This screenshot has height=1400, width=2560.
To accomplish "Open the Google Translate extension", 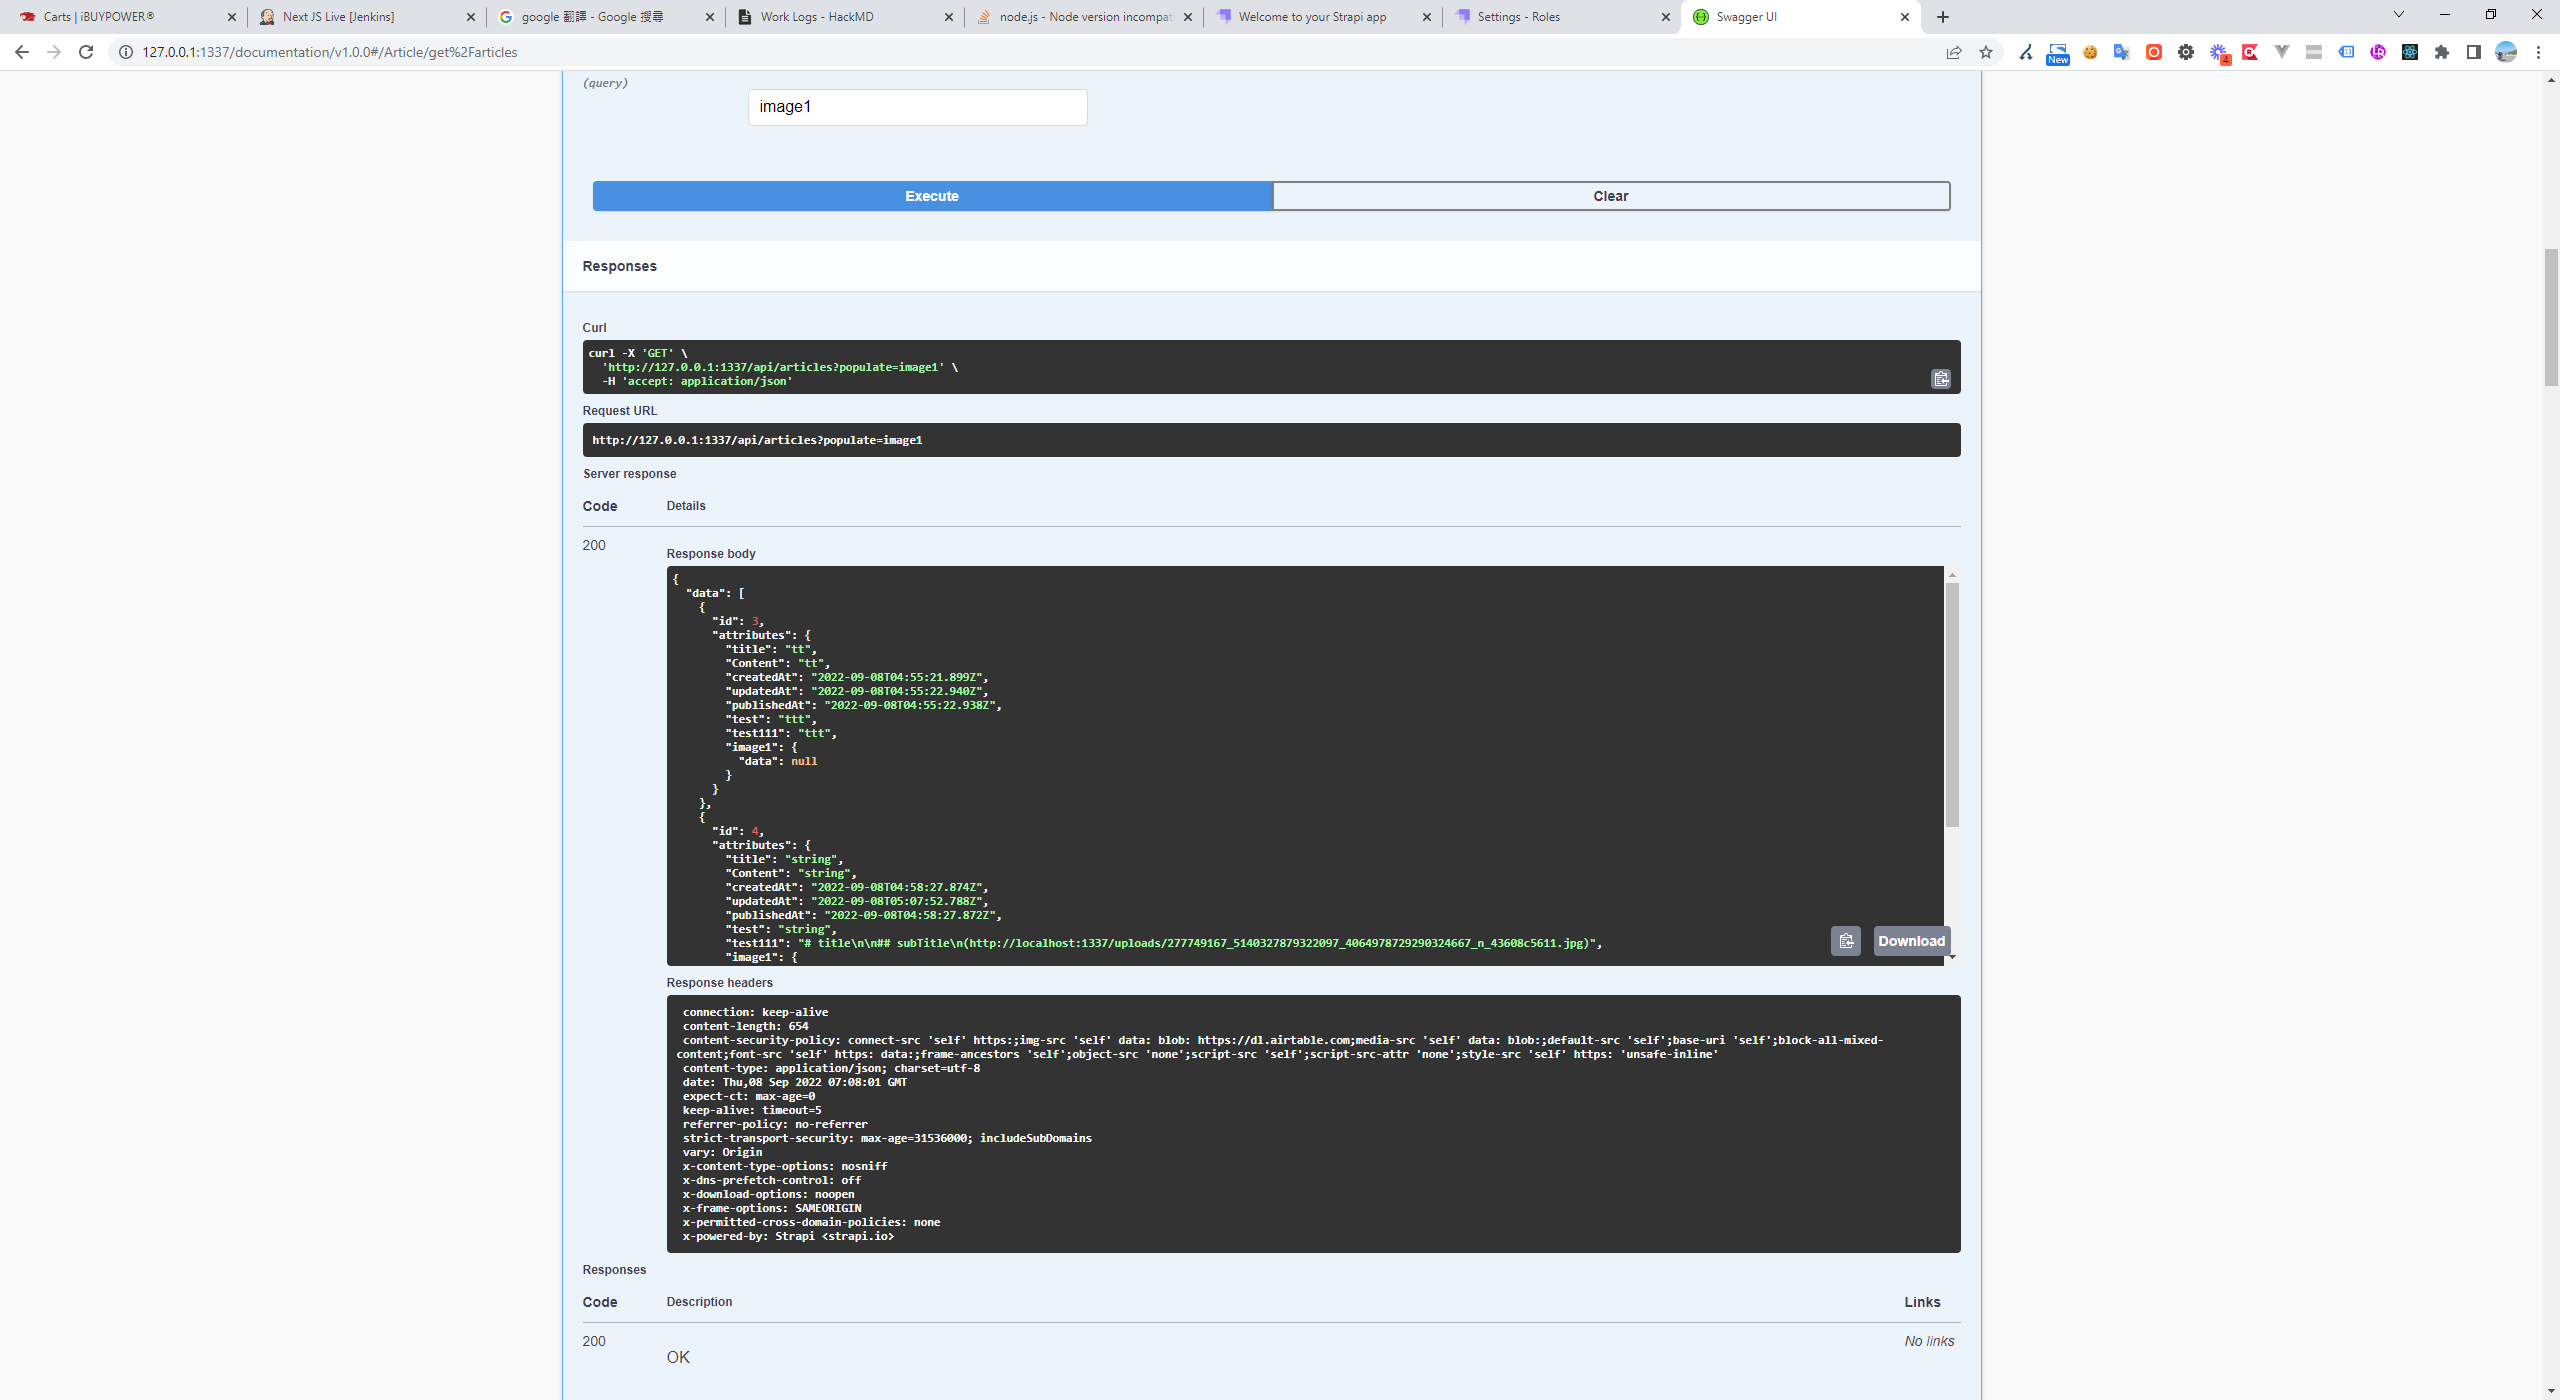I will tap(2121, 52).
